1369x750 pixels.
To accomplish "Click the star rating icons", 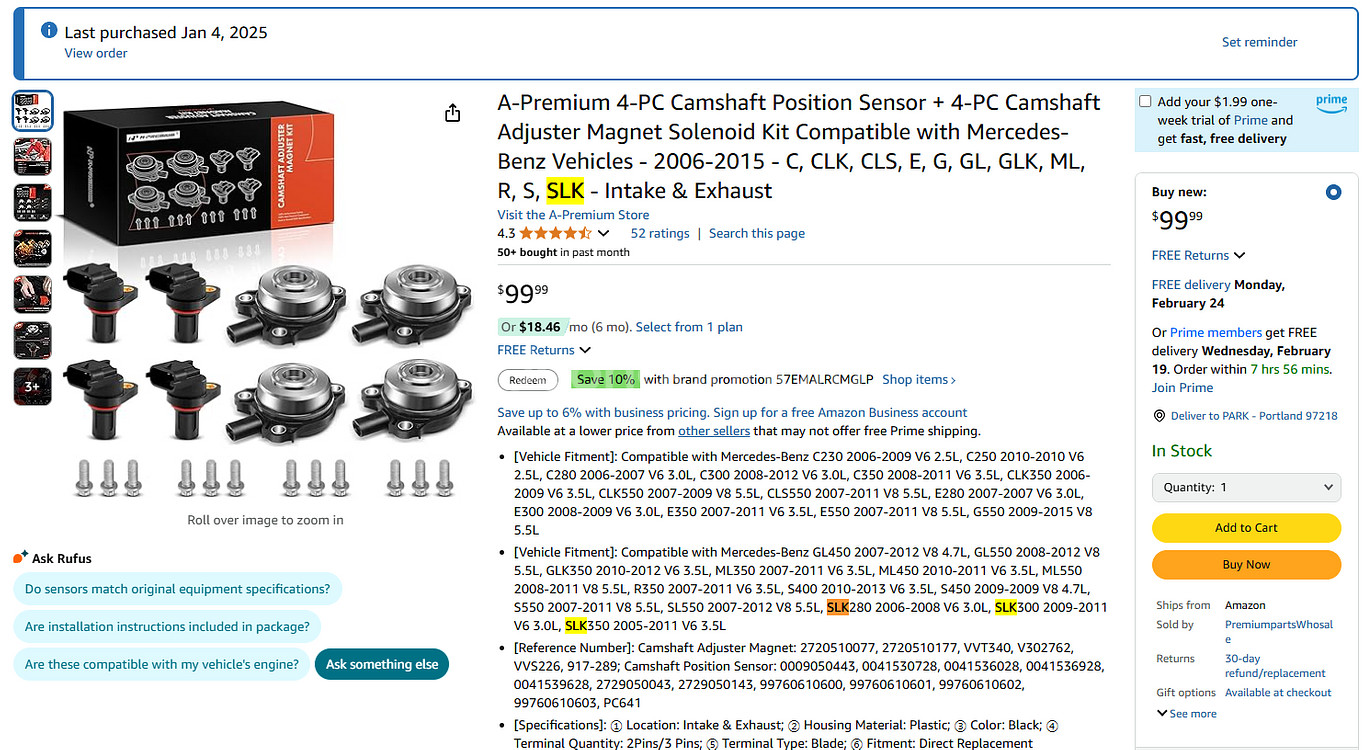I will click(x=555, y=233).
